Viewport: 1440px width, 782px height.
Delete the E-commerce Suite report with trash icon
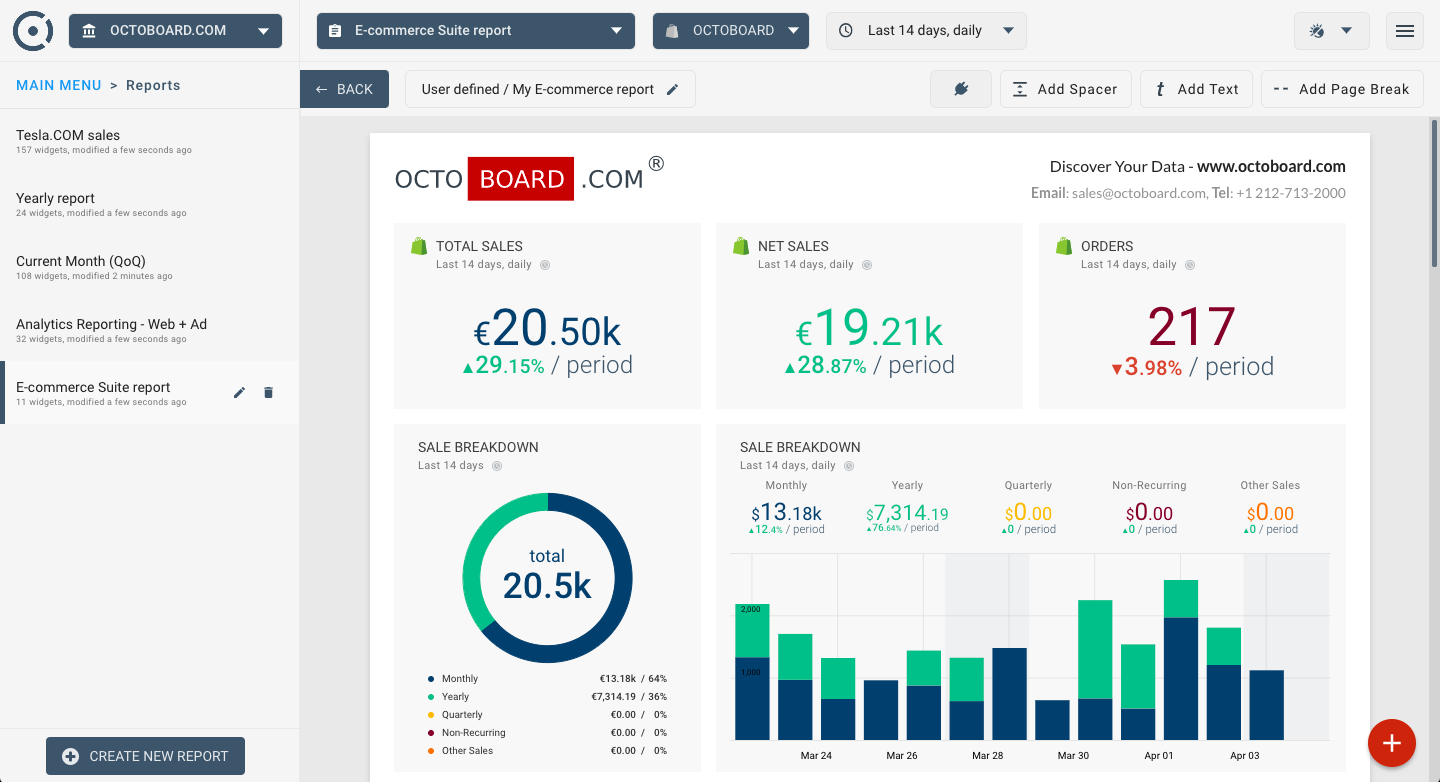[x=268, y=393]
